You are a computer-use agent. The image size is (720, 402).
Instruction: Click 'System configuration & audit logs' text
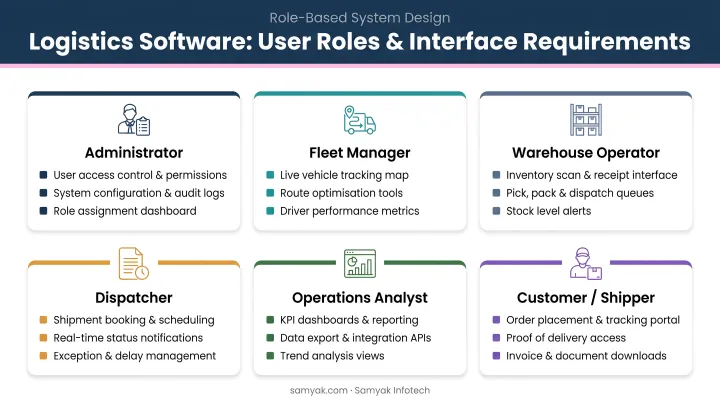pos(139,193)
